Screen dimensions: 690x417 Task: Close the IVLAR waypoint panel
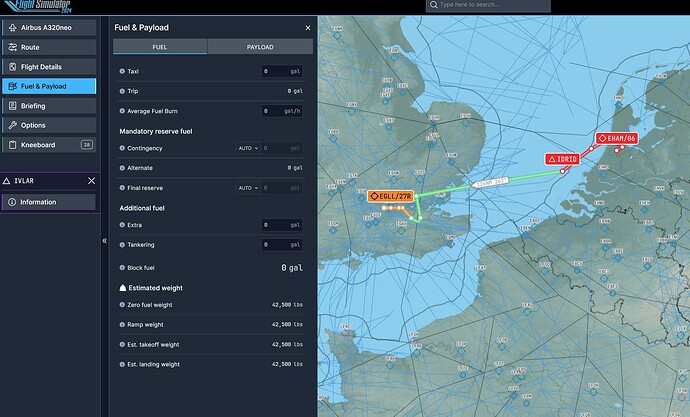pyautogui.click(x=91, y=181)
